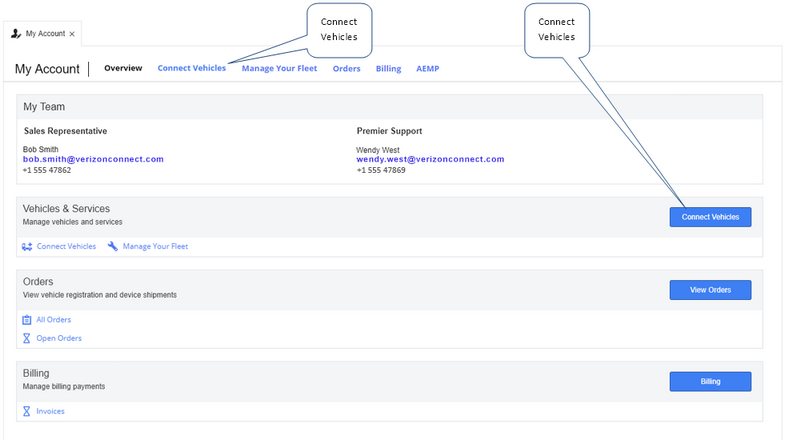Click 'View vehicle registration and device shipments' text

[100, 295]
